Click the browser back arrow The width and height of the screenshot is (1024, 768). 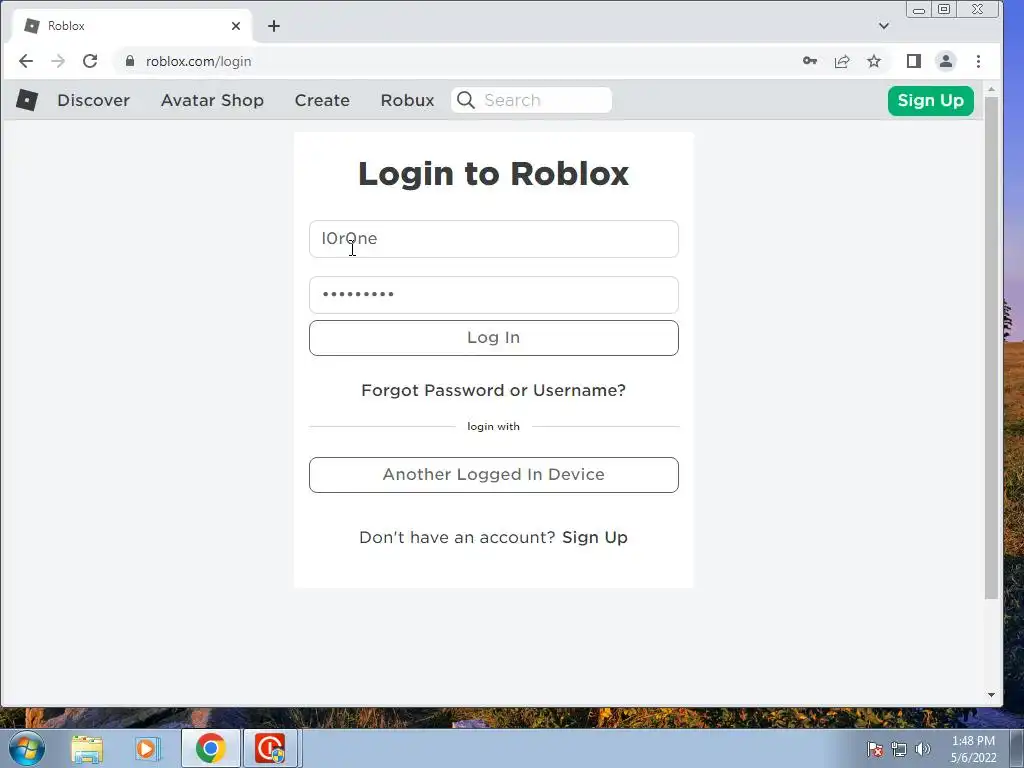coord(26,61)
